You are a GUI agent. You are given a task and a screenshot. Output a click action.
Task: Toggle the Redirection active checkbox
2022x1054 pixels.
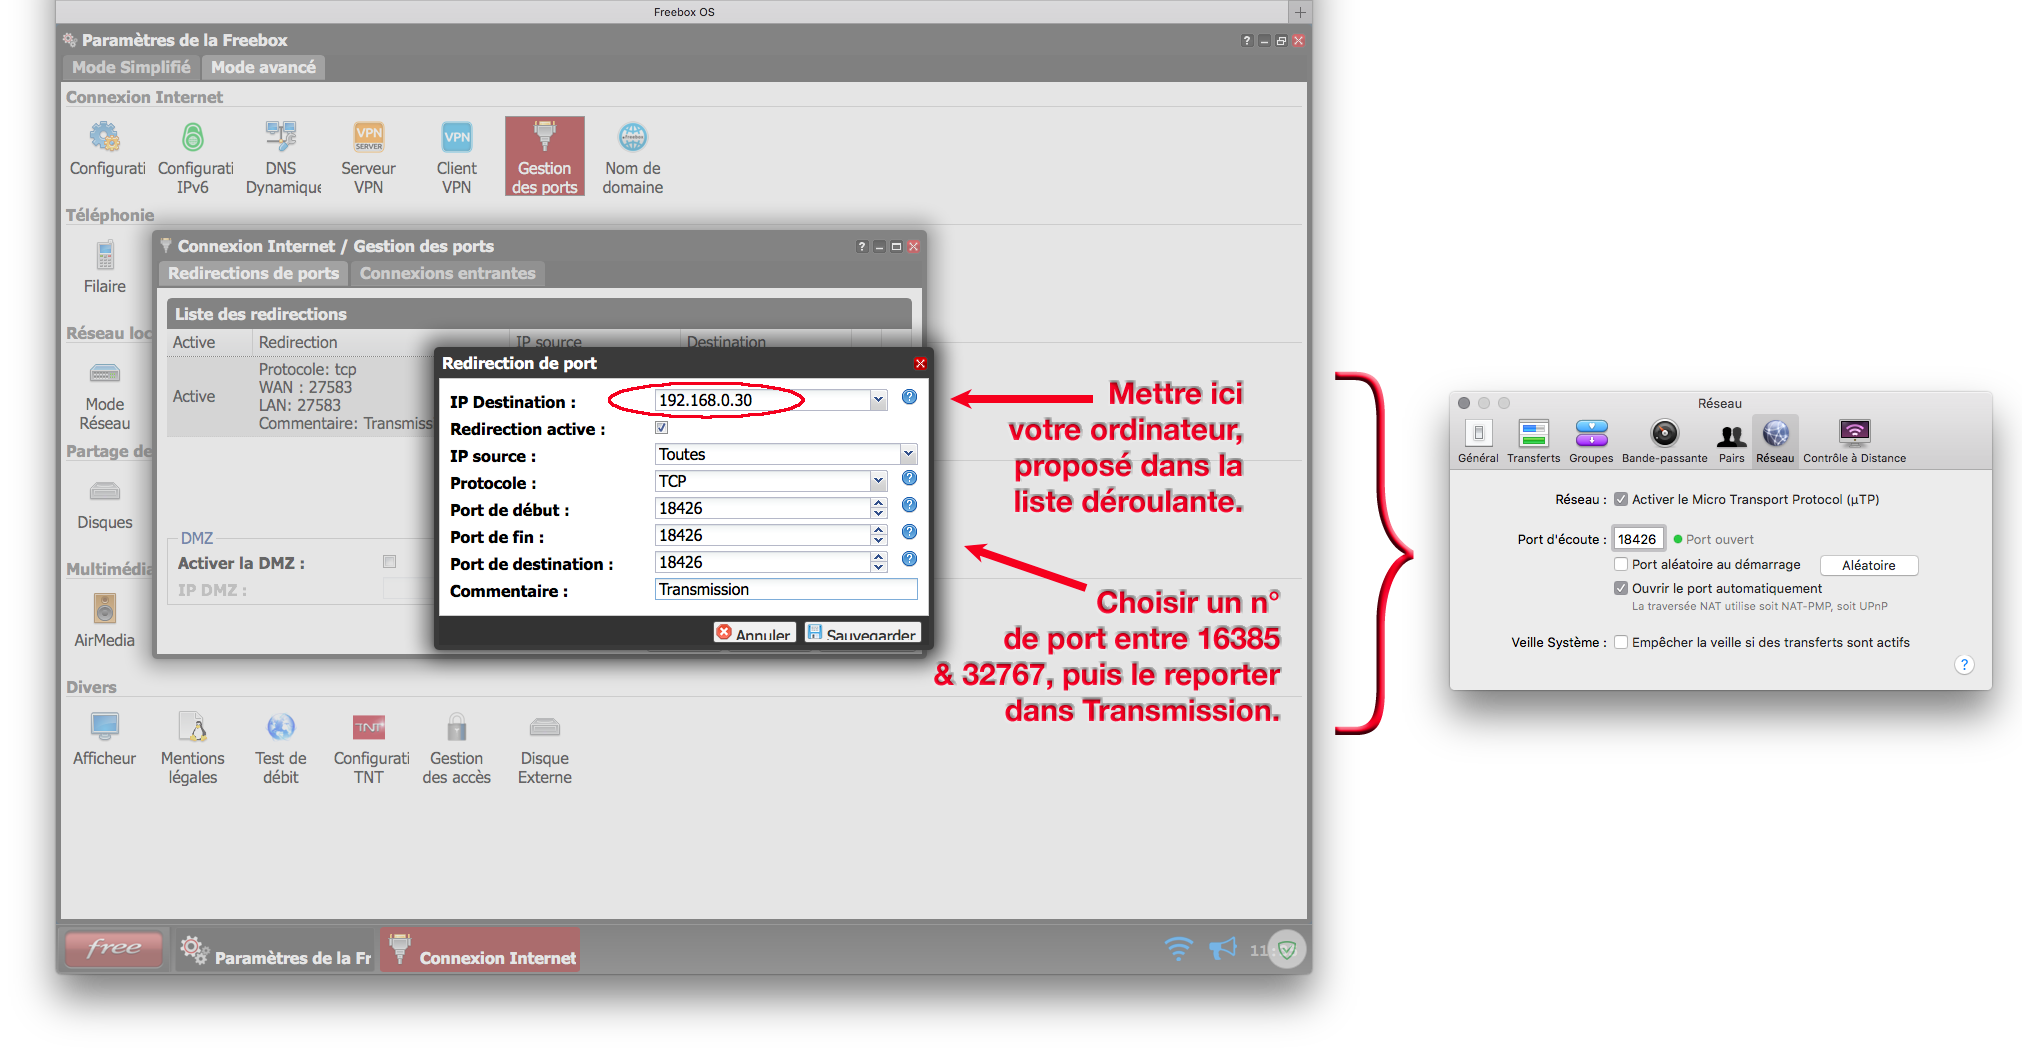pyautogui.click(x=662, y=428)
